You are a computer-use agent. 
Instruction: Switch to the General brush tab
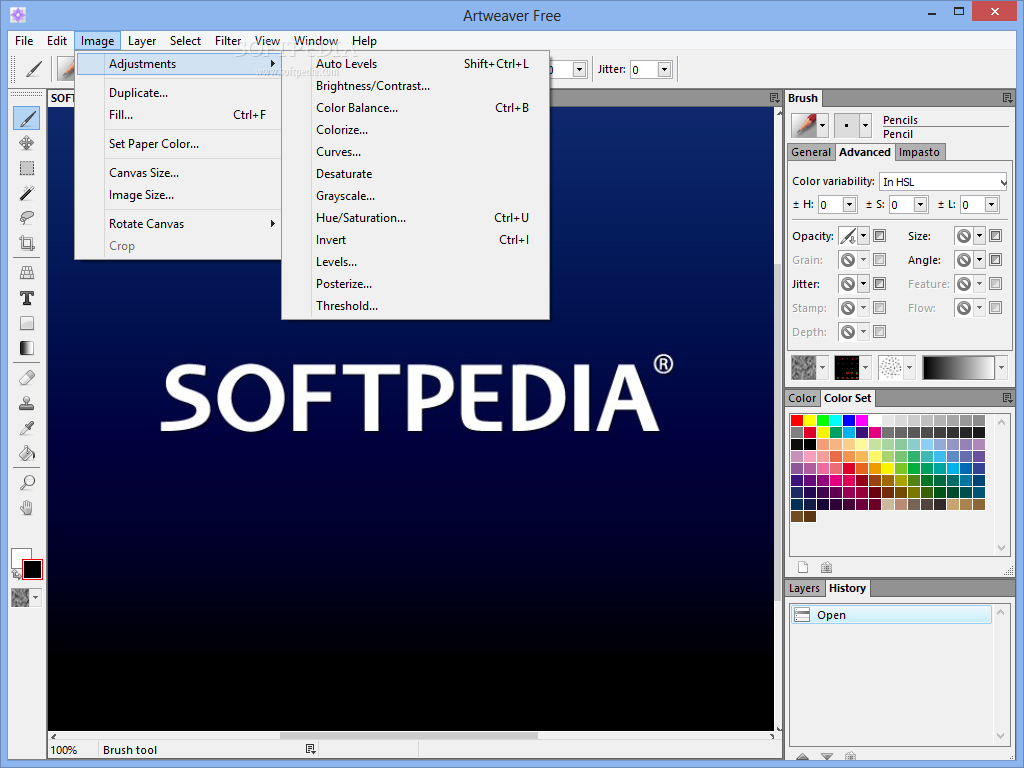click(x=811, y=152)
